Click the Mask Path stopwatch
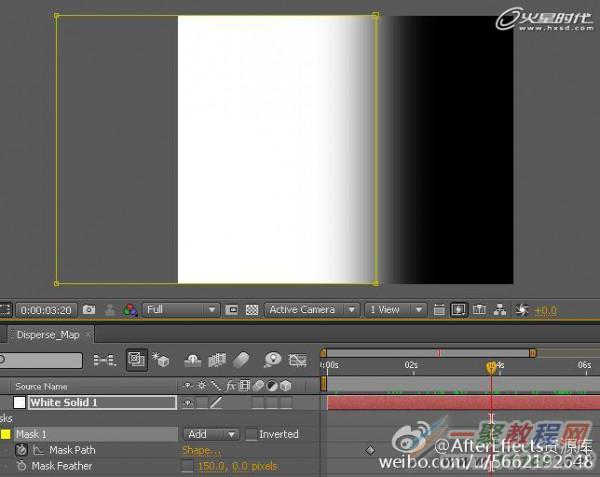Screen dimensions: 600x477 pos(21,450)
